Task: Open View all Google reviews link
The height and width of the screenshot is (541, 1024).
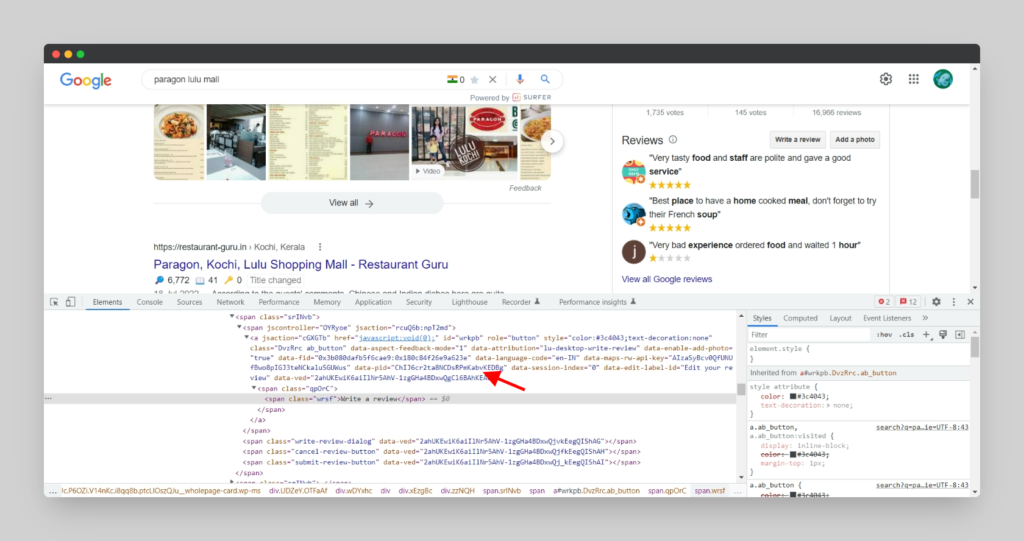Action: click(667, 279)
